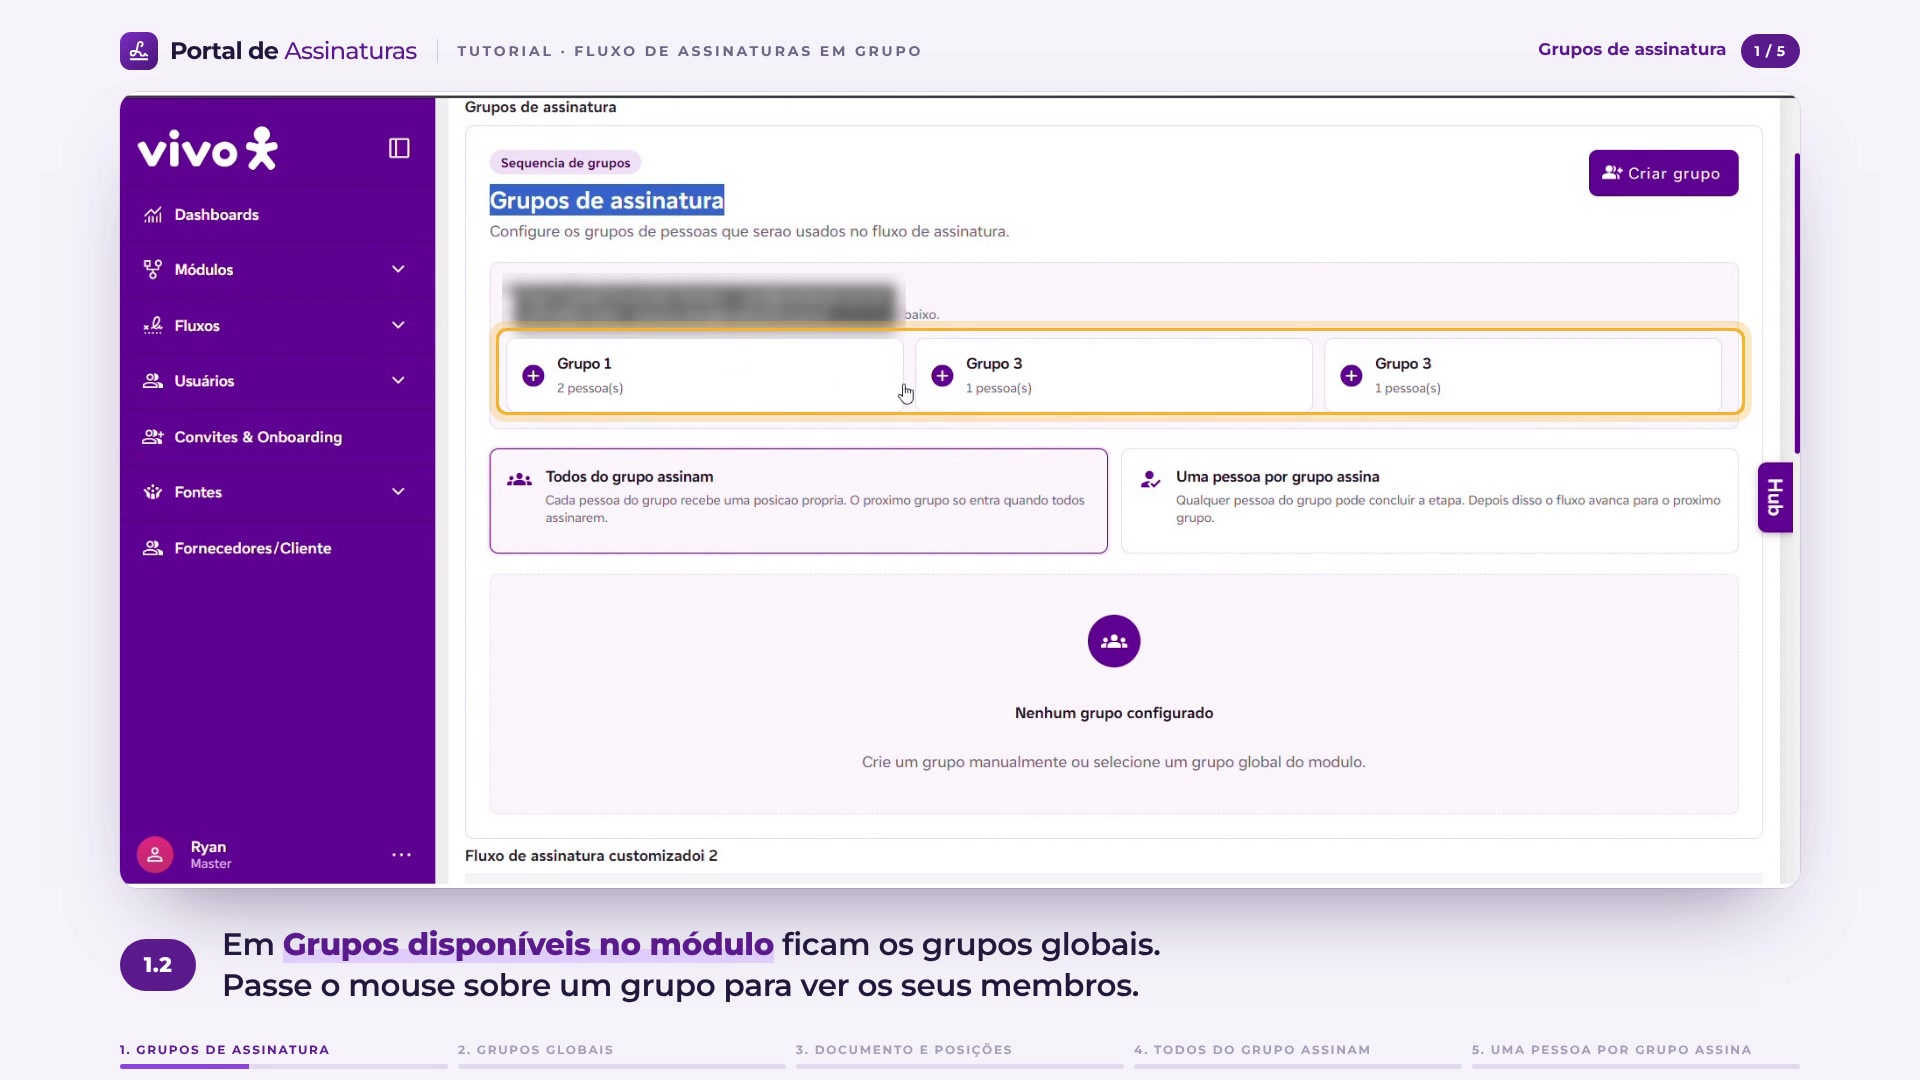The height and width of the screenshot is (1080, 1920).
Task: Expand the Módulos menu chevron
Action: 398,270
